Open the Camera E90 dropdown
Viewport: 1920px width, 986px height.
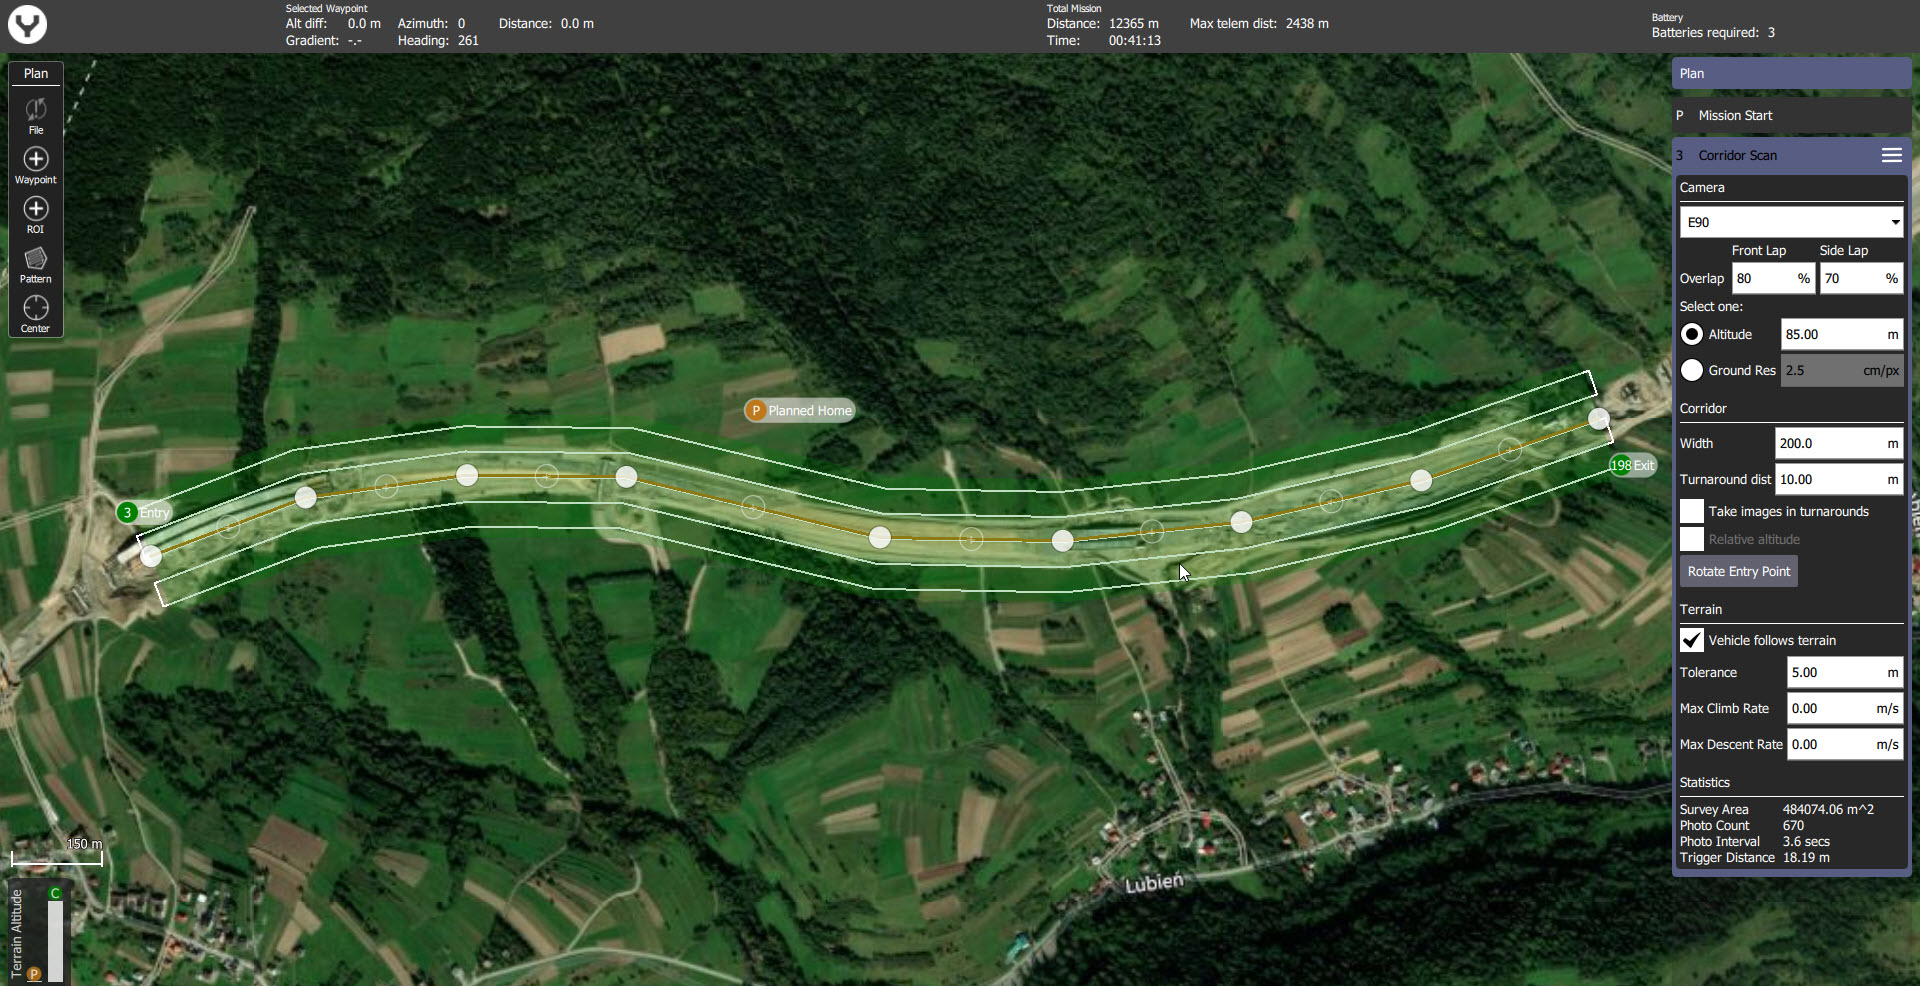[1790, 222]
